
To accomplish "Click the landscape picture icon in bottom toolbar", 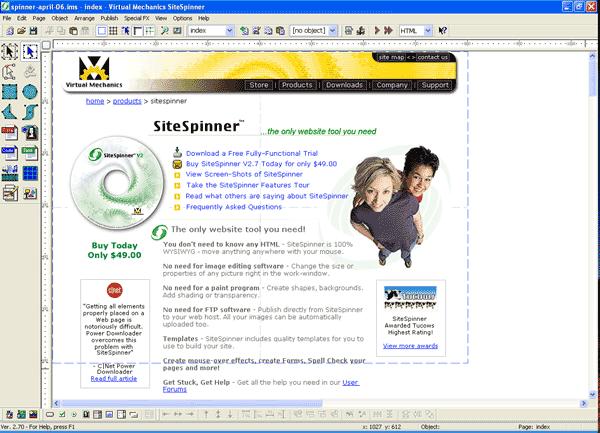I will click(x=33, y=414).
